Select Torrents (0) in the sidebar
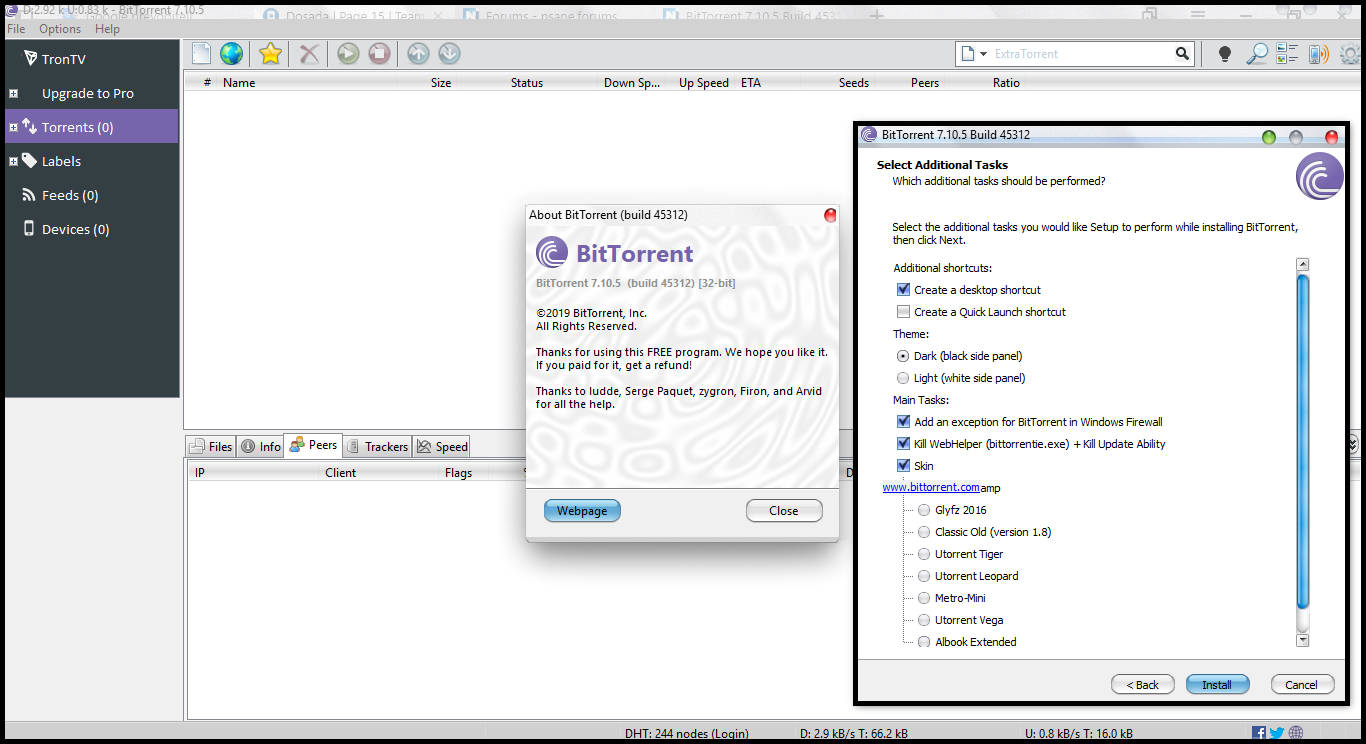The width and height of the screenshot is (1366, 744). pos(91,127)
